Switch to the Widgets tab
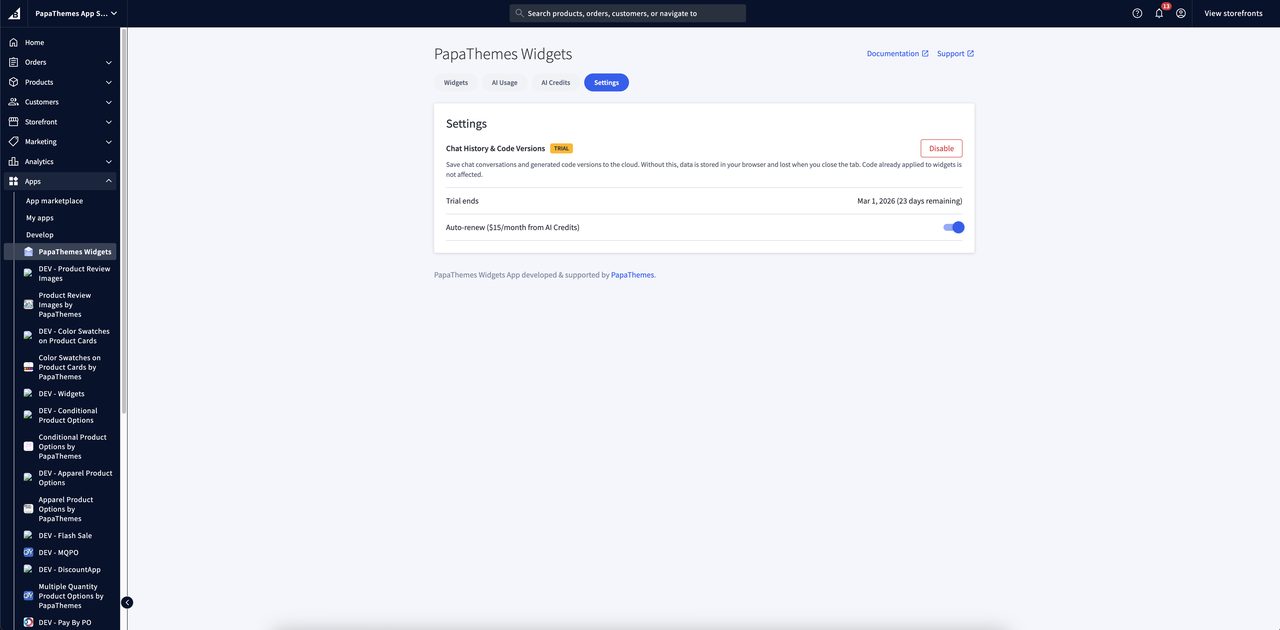Image resolution: width=1280 pixels, height=630 pixels. (458, 82)
